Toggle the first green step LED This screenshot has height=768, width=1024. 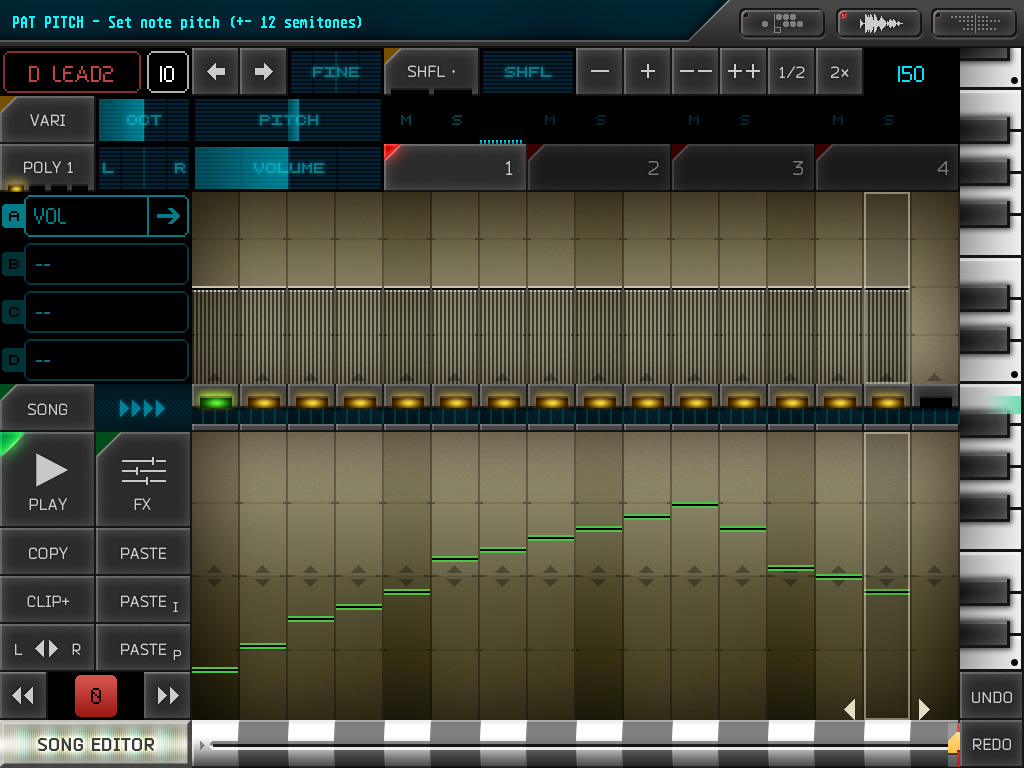click(215, 402)
